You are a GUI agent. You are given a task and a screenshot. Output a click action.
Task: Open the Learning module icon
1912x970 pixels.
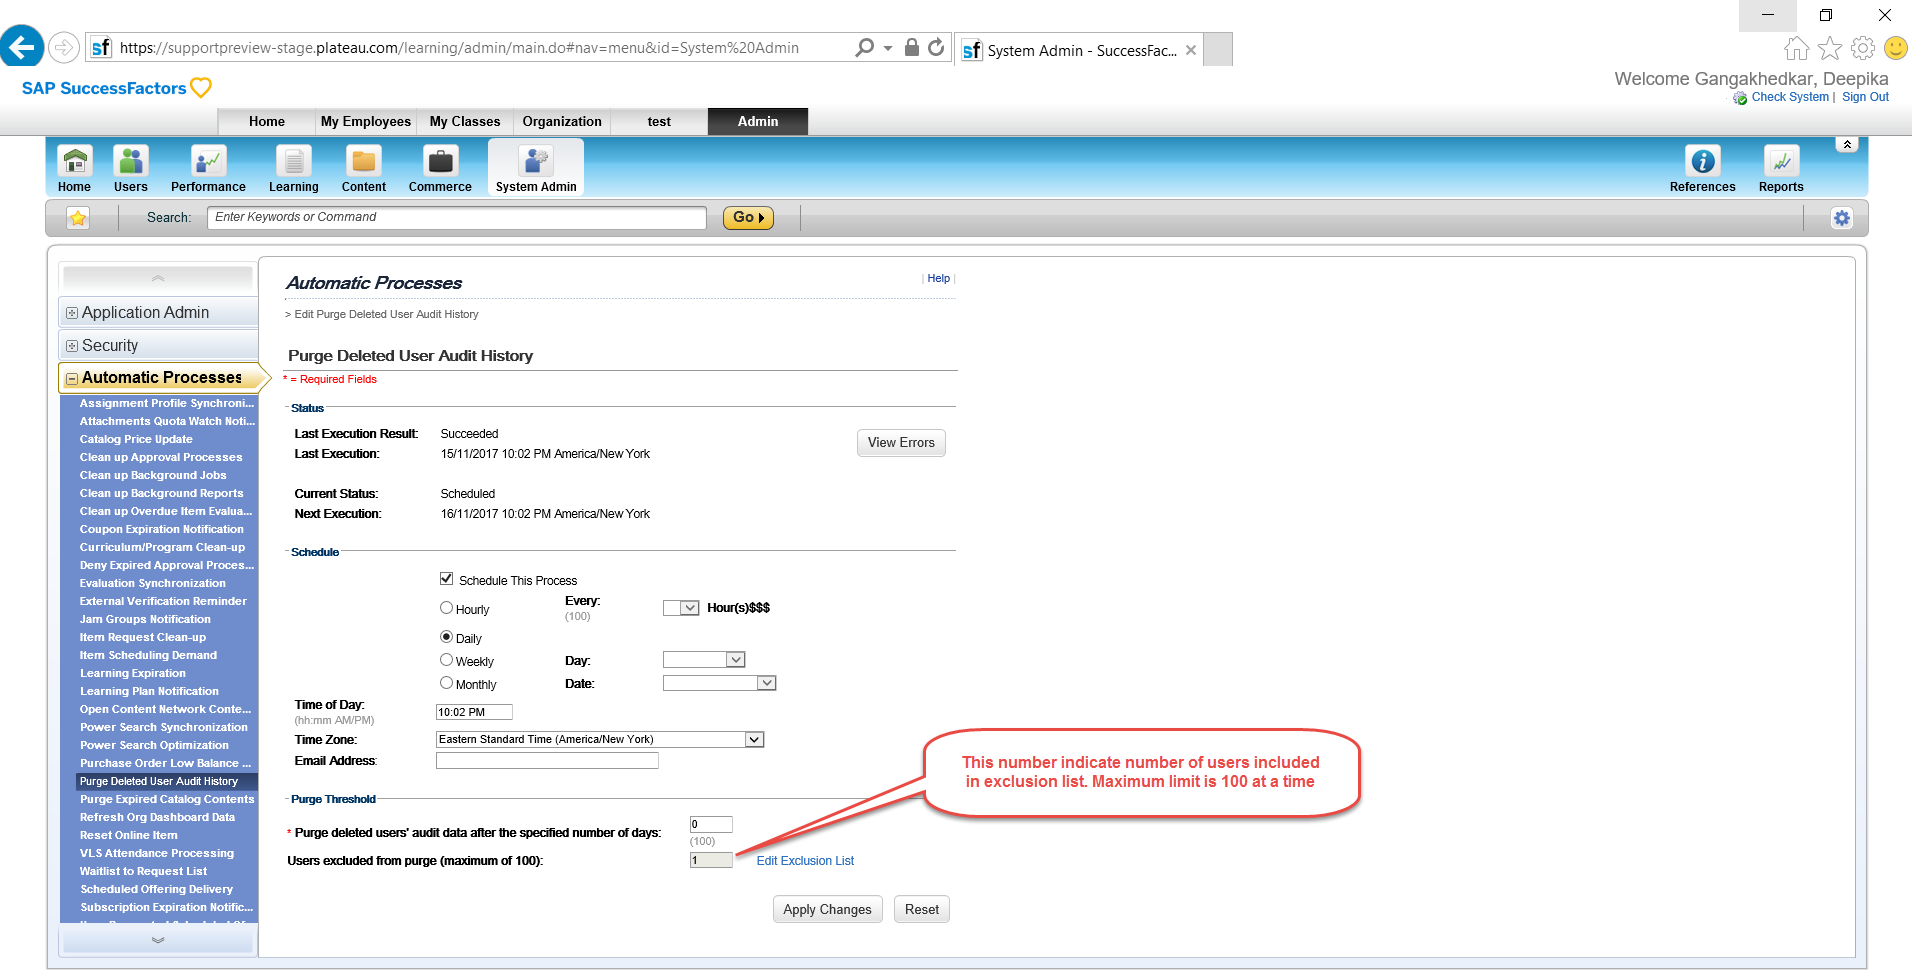click(293, 168)
